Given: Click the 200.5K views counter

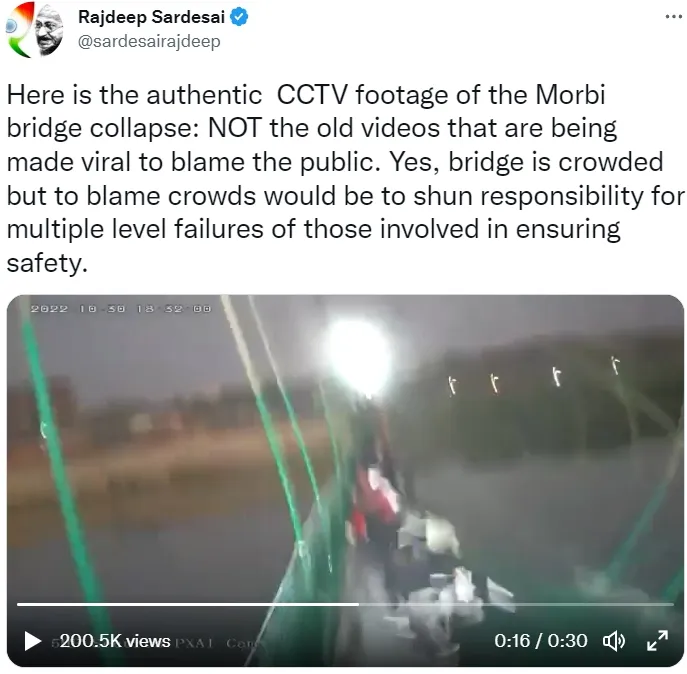Looking at the screenshot, I should coord(115,641).
